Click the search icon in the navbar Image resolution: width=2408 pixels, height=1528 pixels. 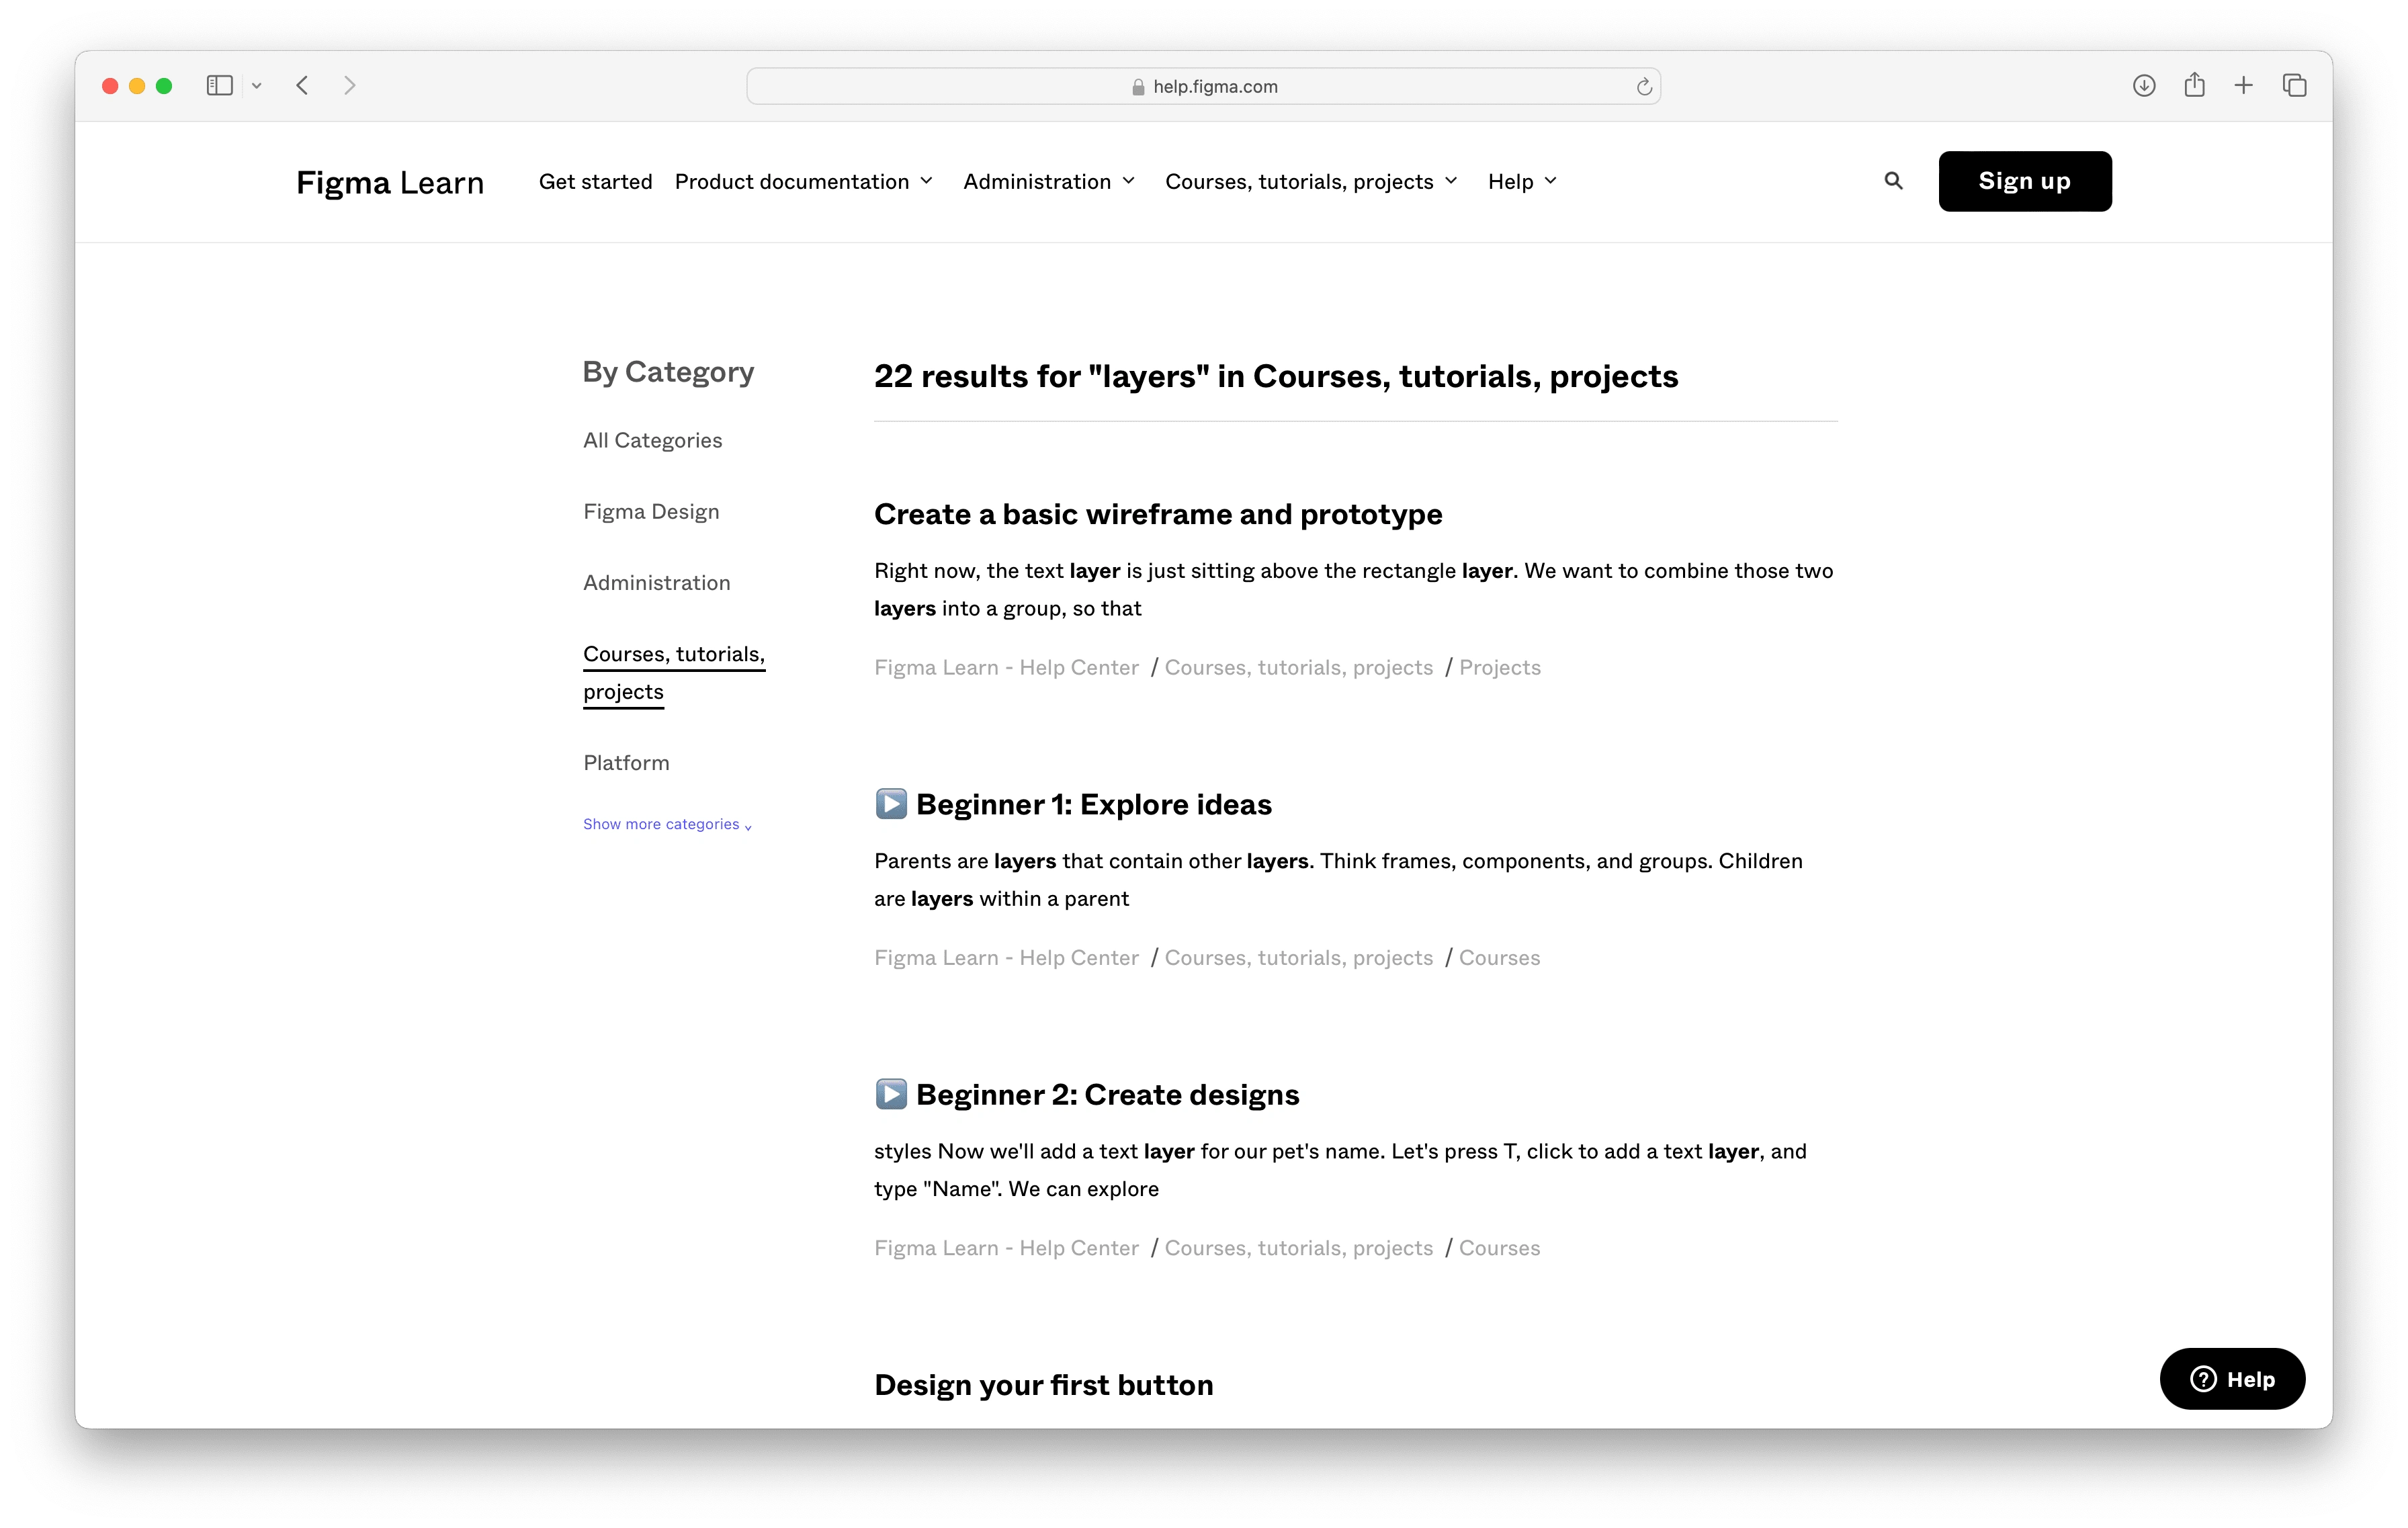pos(1894,181)
